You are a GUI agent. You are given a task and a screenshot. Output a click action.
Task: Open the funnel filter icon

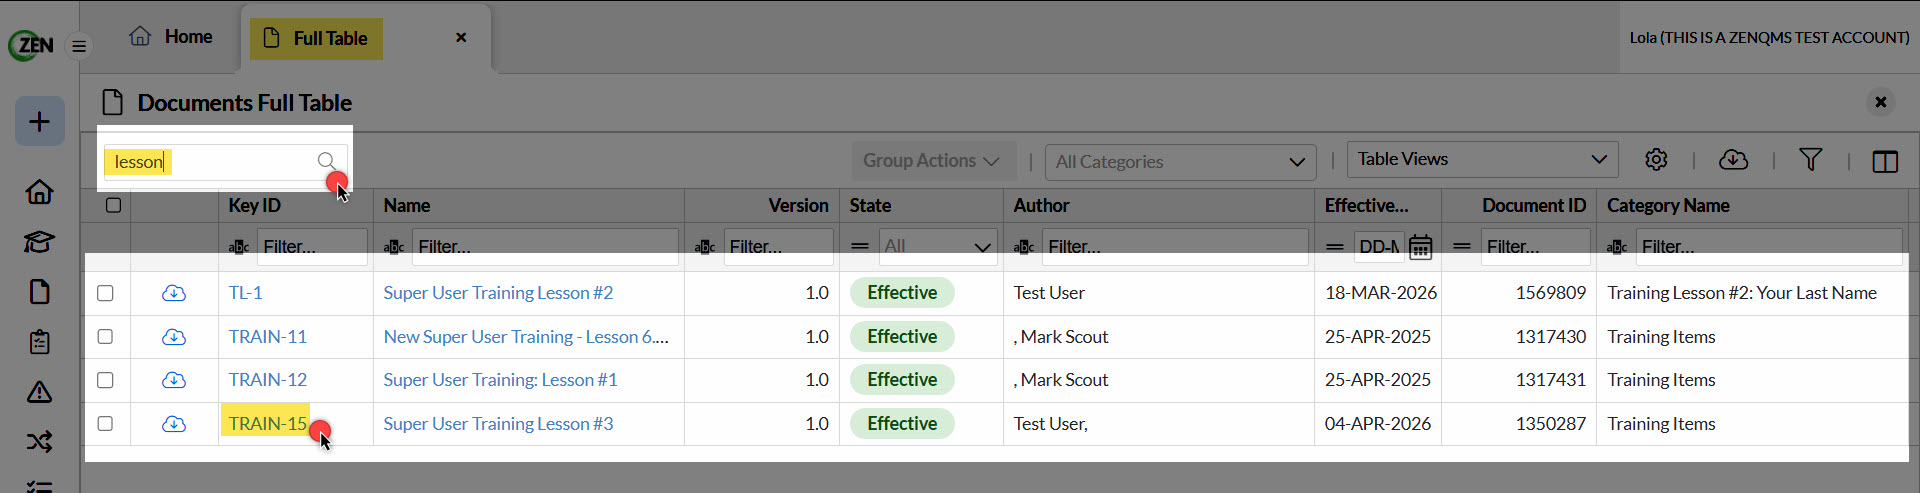pos(1810,160)
